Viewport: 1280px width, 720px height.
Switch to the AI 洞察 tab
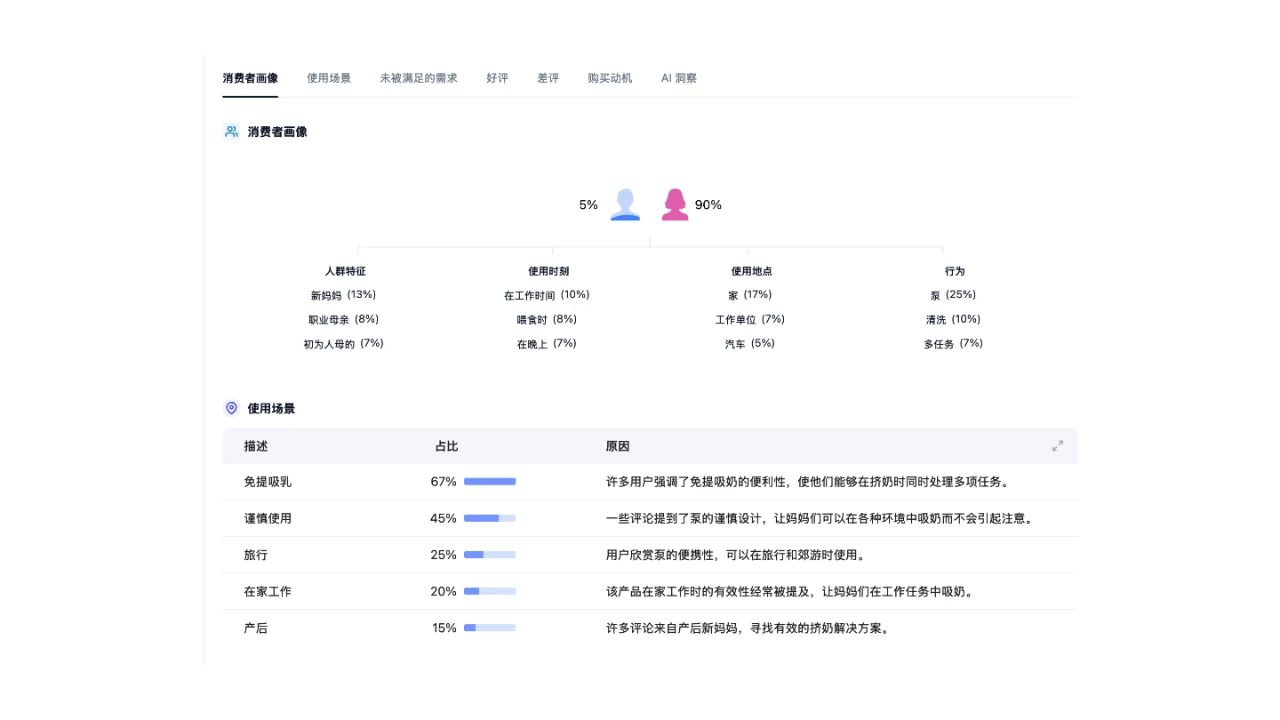tap(679, 77)
